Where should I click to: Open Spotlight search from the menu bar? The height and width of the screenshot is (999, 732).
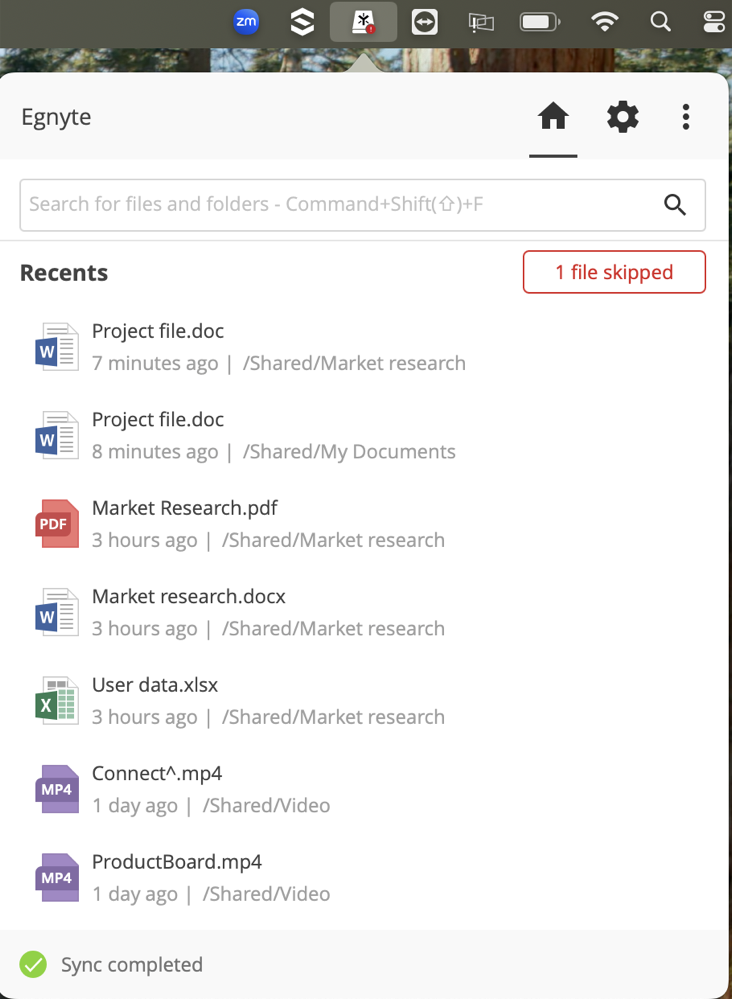[x=660, y=21]
